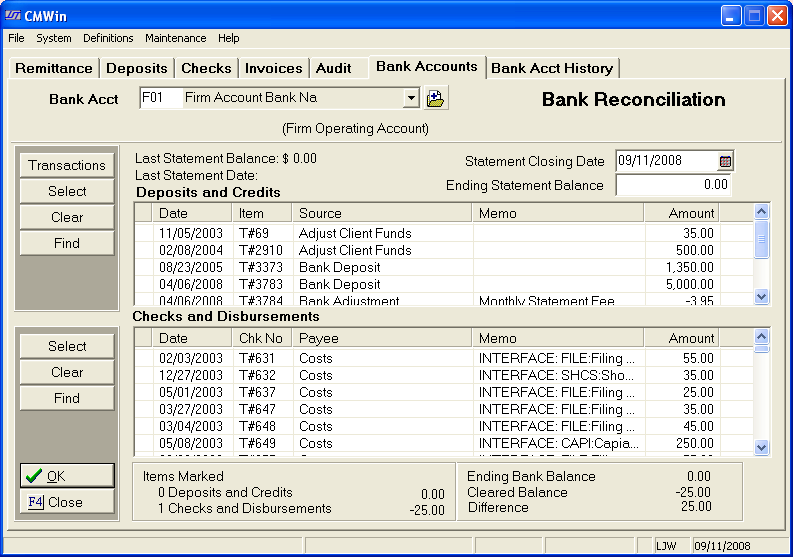This screenshot has width=793, height=557.
Task: Open the Invoices tab
Action: click(273, 68)
